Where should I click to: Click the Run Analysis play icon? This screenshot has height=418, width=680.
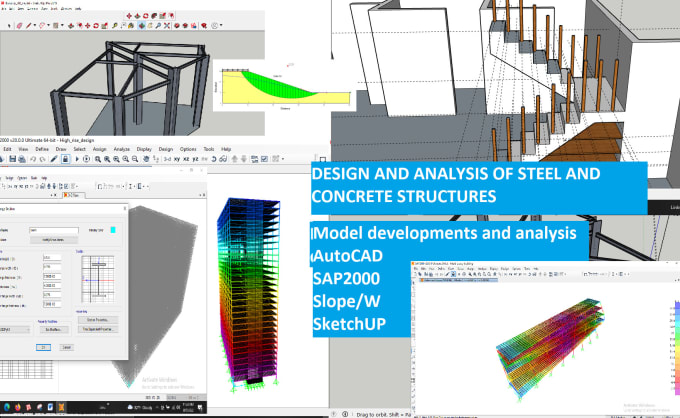tap(77, 159)
